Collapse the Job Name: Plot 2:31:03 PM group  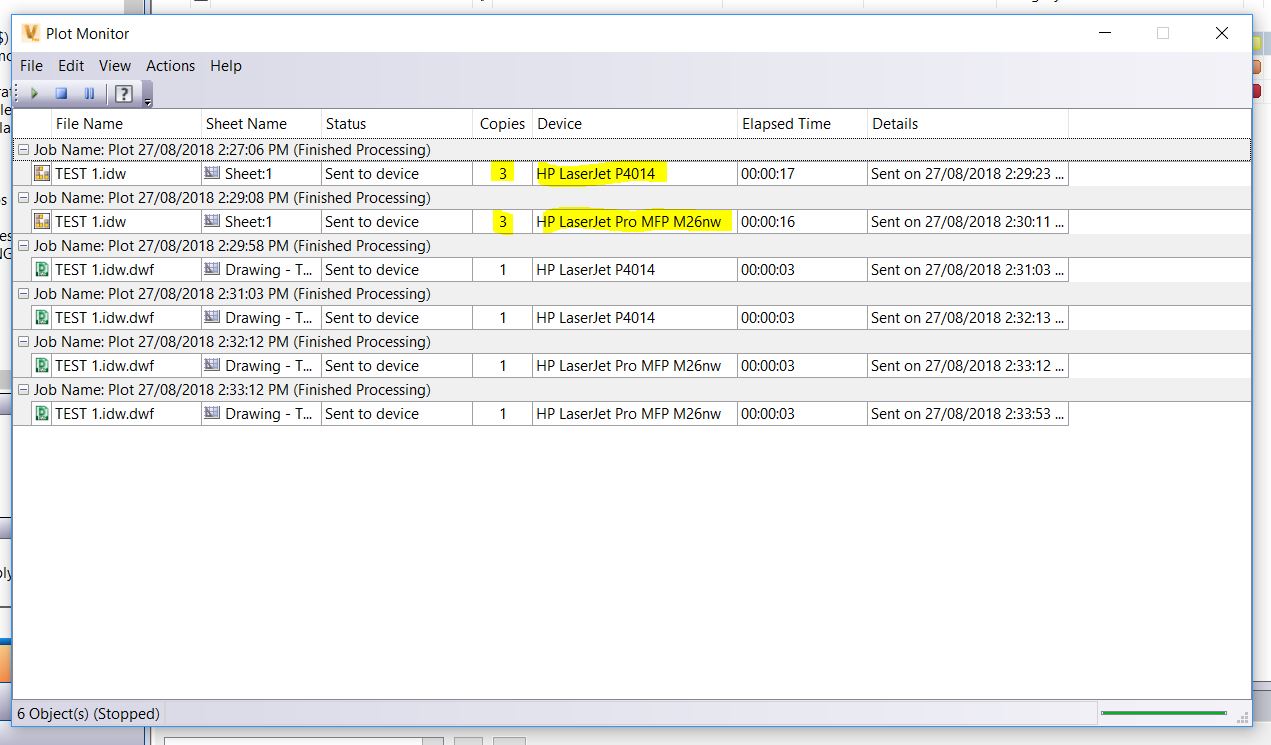[x=21, y=293]
